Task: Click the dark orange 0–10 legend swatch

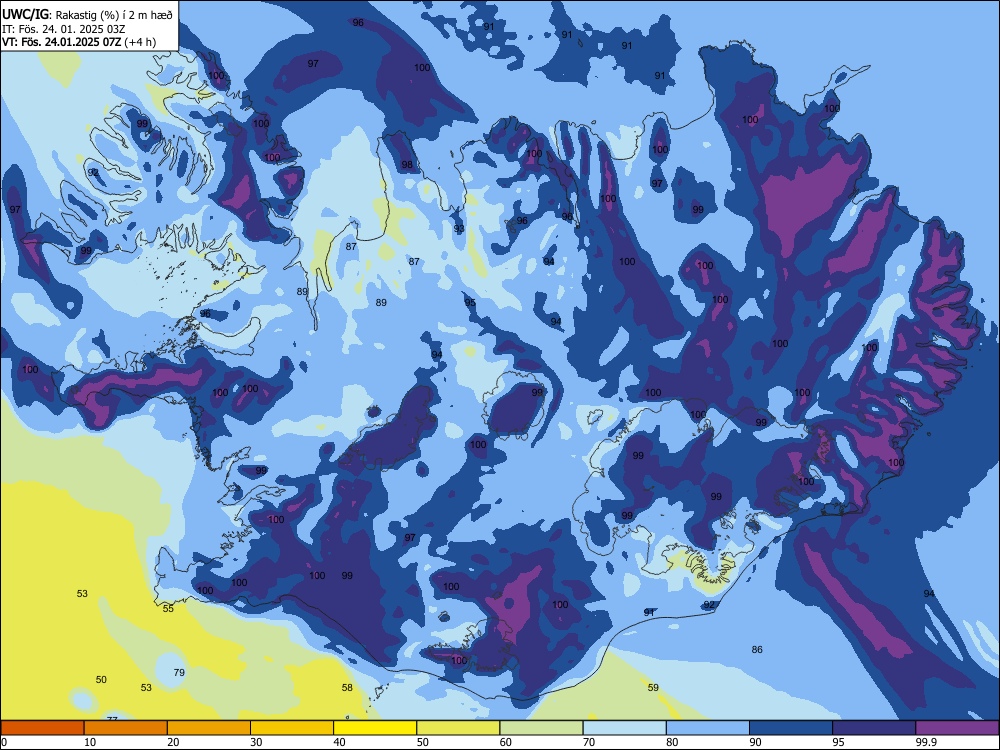Action: click(x=42, y=728)
